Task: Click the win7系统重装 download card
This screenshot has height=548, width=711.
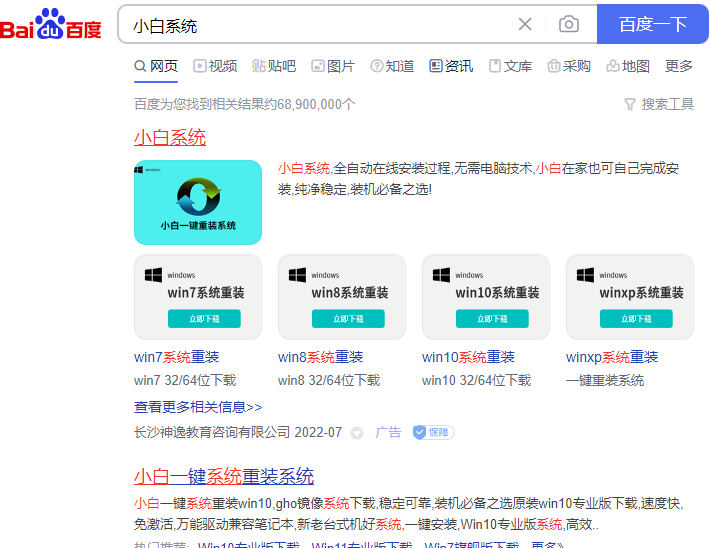Action: [x=198, y=297]
